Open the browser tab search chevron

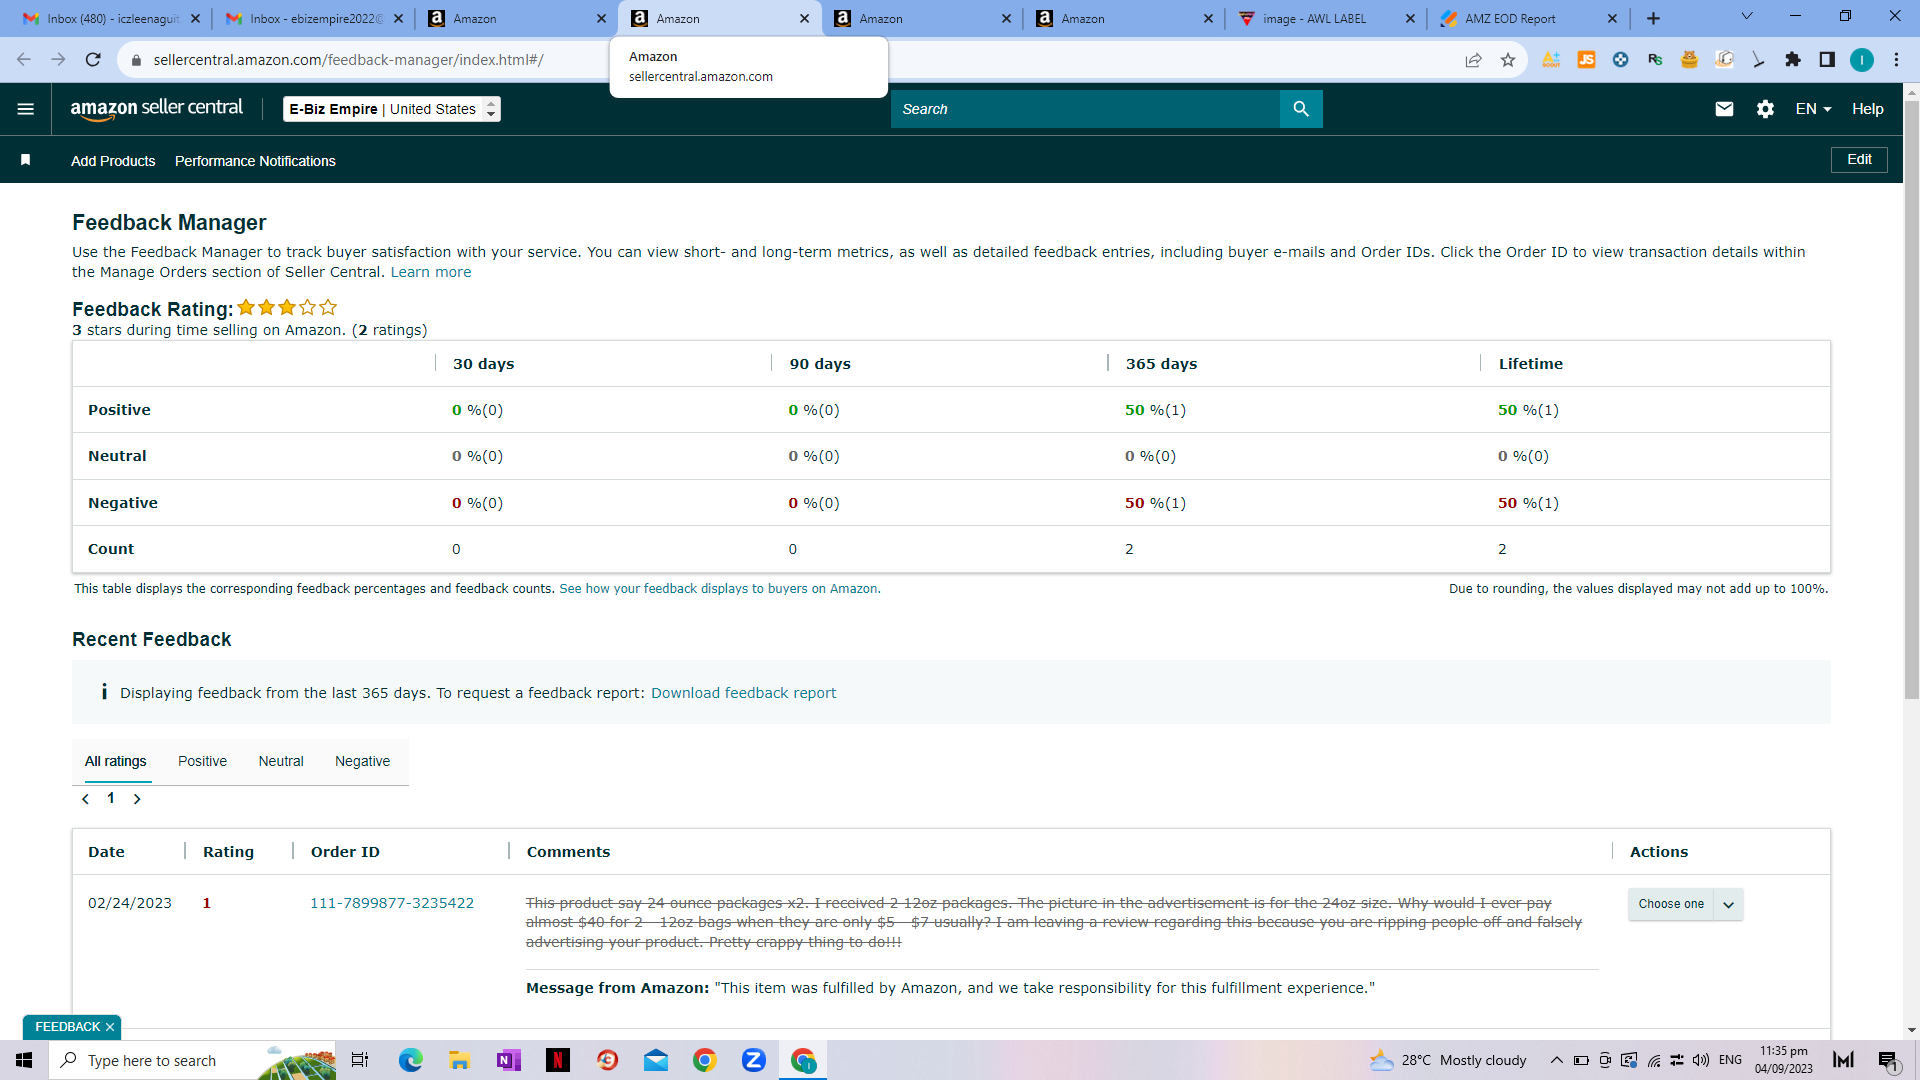(x=1747, y=16)
